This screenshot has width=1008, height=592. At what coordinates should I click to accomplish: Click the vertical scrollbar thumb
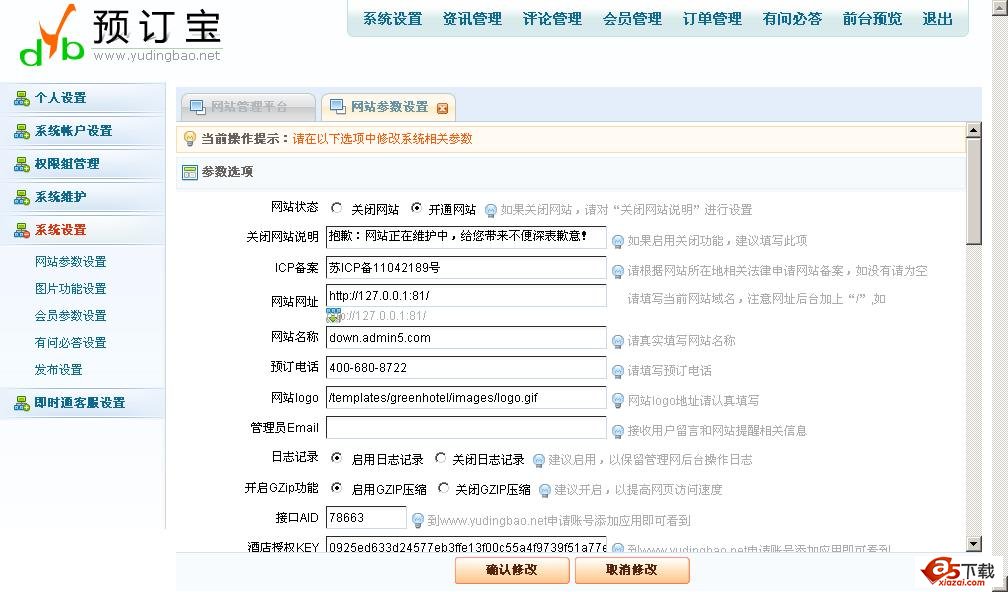(973, 192)
